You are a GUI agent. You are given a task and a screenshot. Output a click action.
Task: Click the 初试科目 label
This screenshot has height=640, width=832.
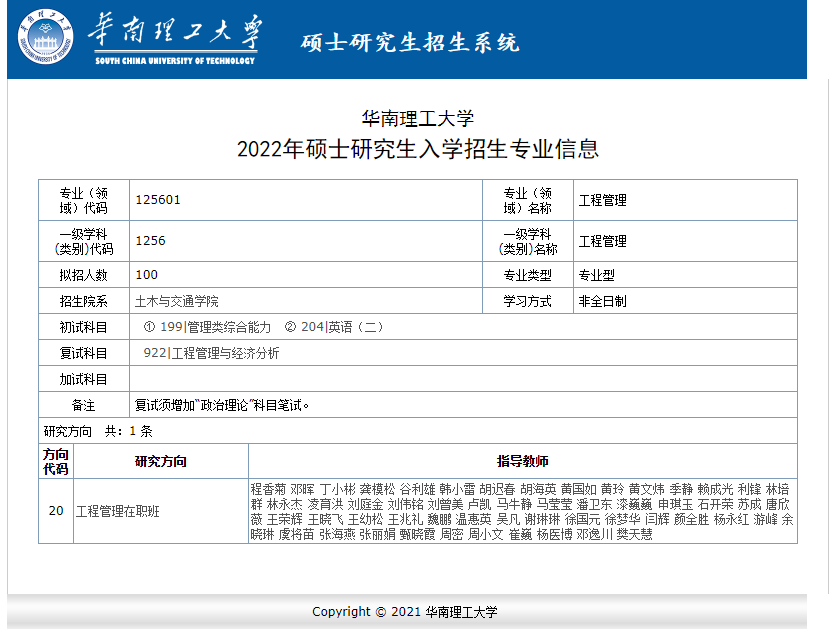pyautogui.click(x=84, y=327)
